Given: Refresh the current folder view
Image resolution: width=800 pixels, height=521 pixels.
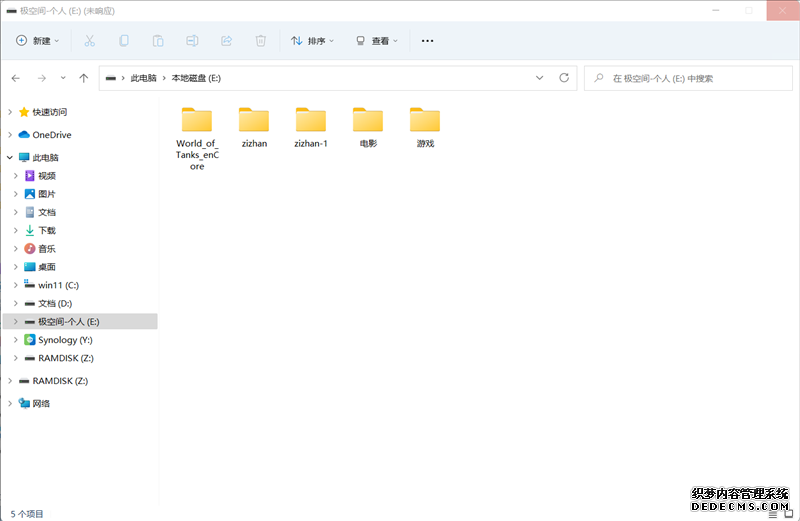Looking at the screenshot, I should (564, 78).
